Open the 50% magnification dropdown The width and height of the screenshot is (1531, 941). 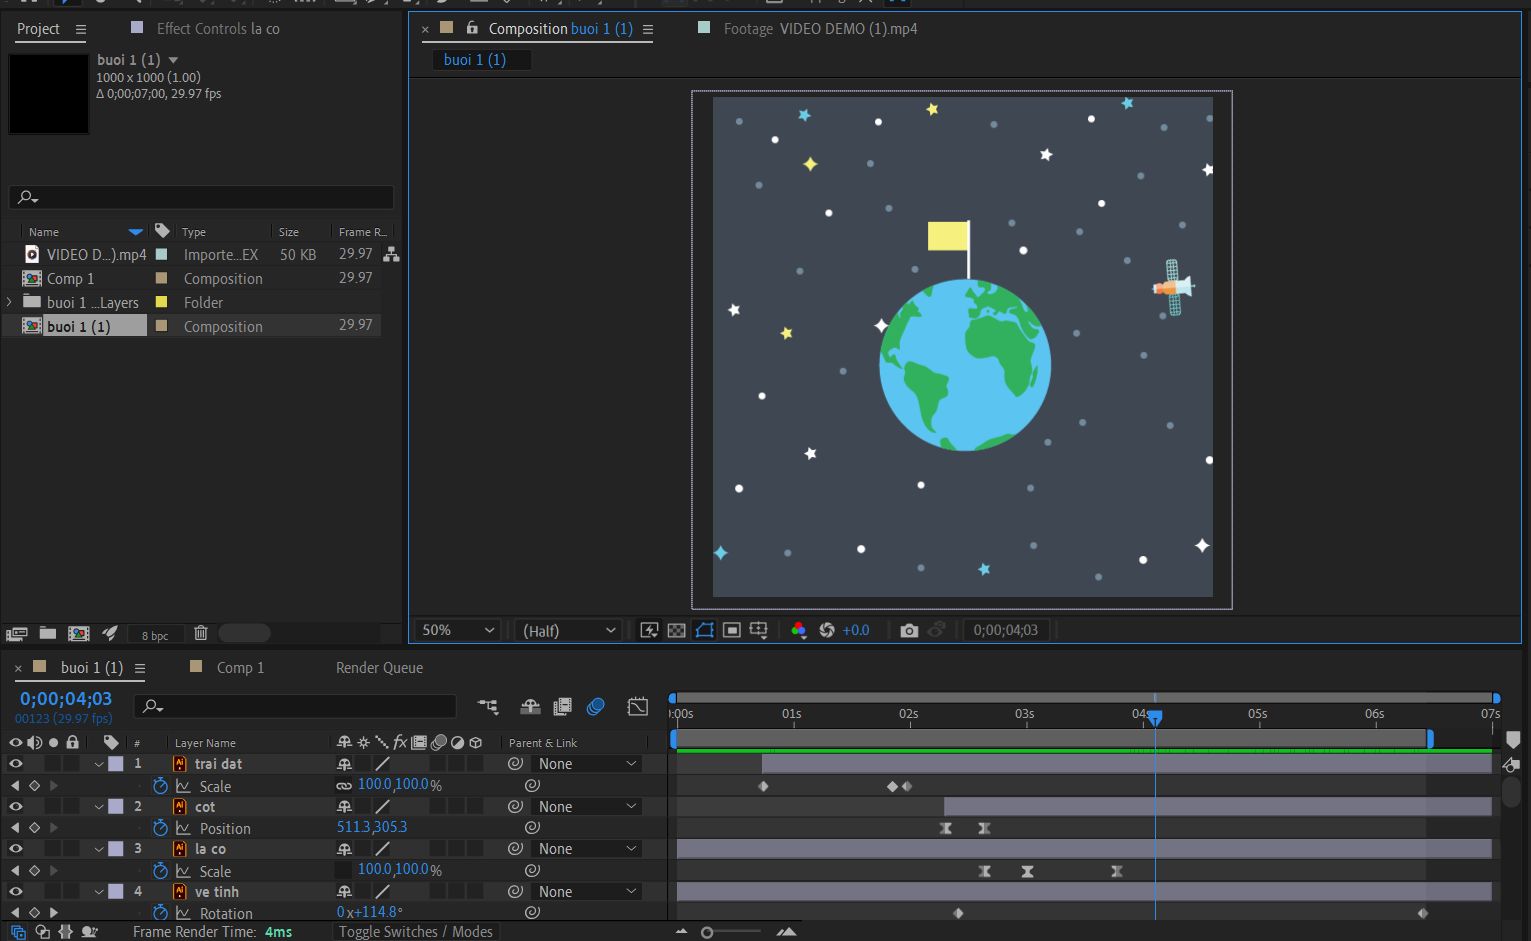[x=457, y=630]
